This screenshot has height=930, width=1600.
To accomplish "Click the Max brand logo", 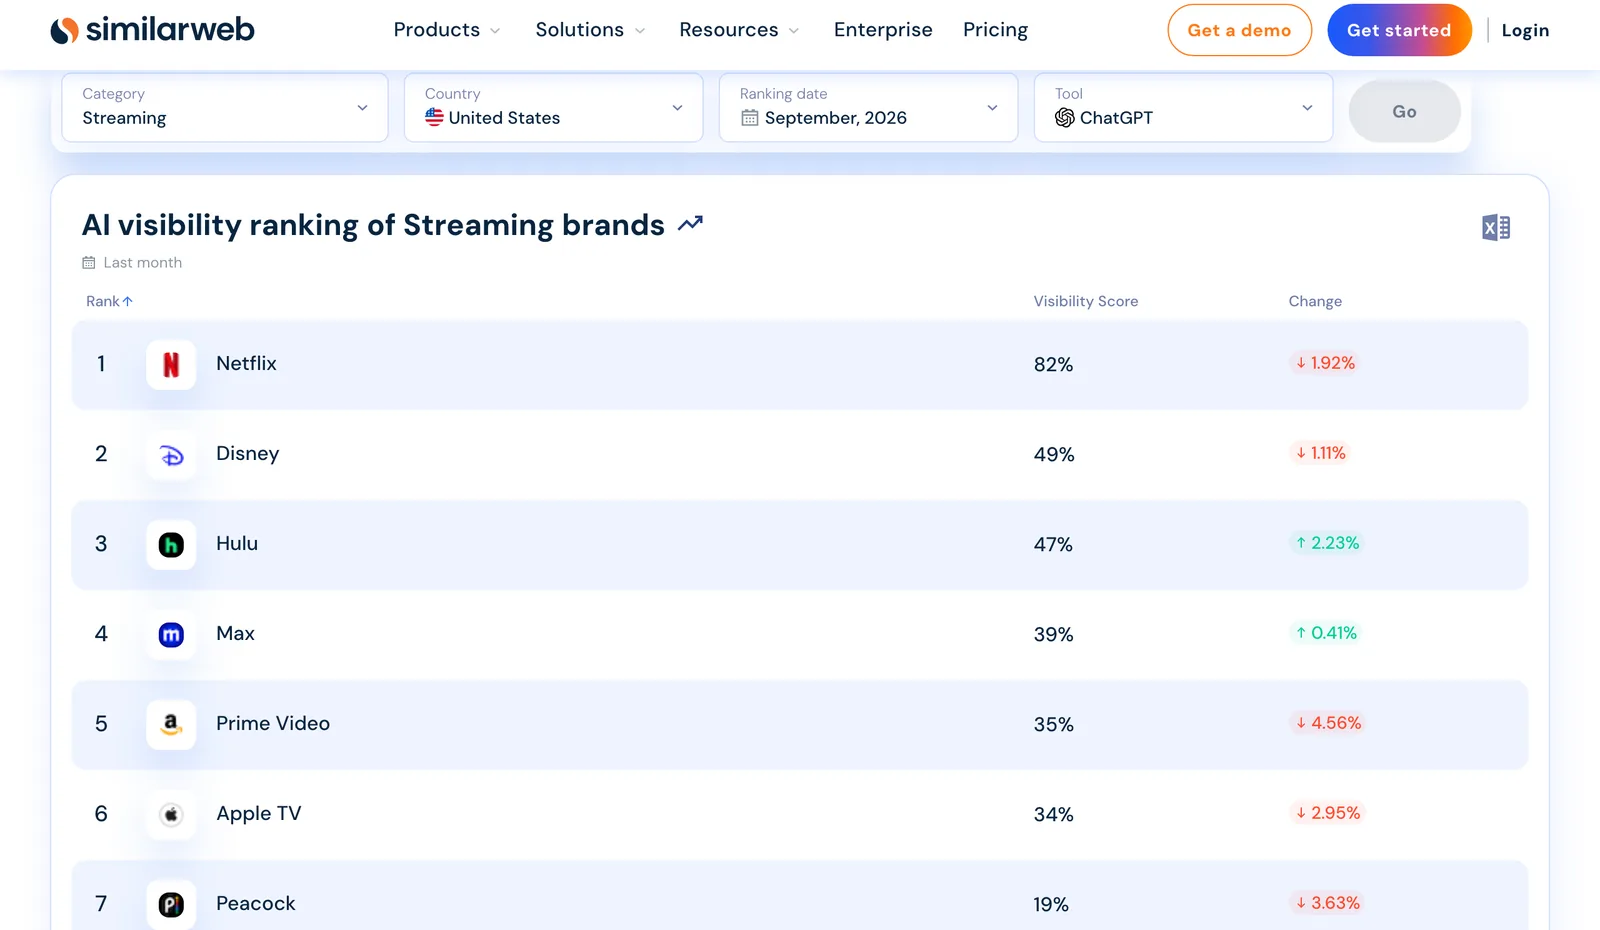I will [171, 635].
